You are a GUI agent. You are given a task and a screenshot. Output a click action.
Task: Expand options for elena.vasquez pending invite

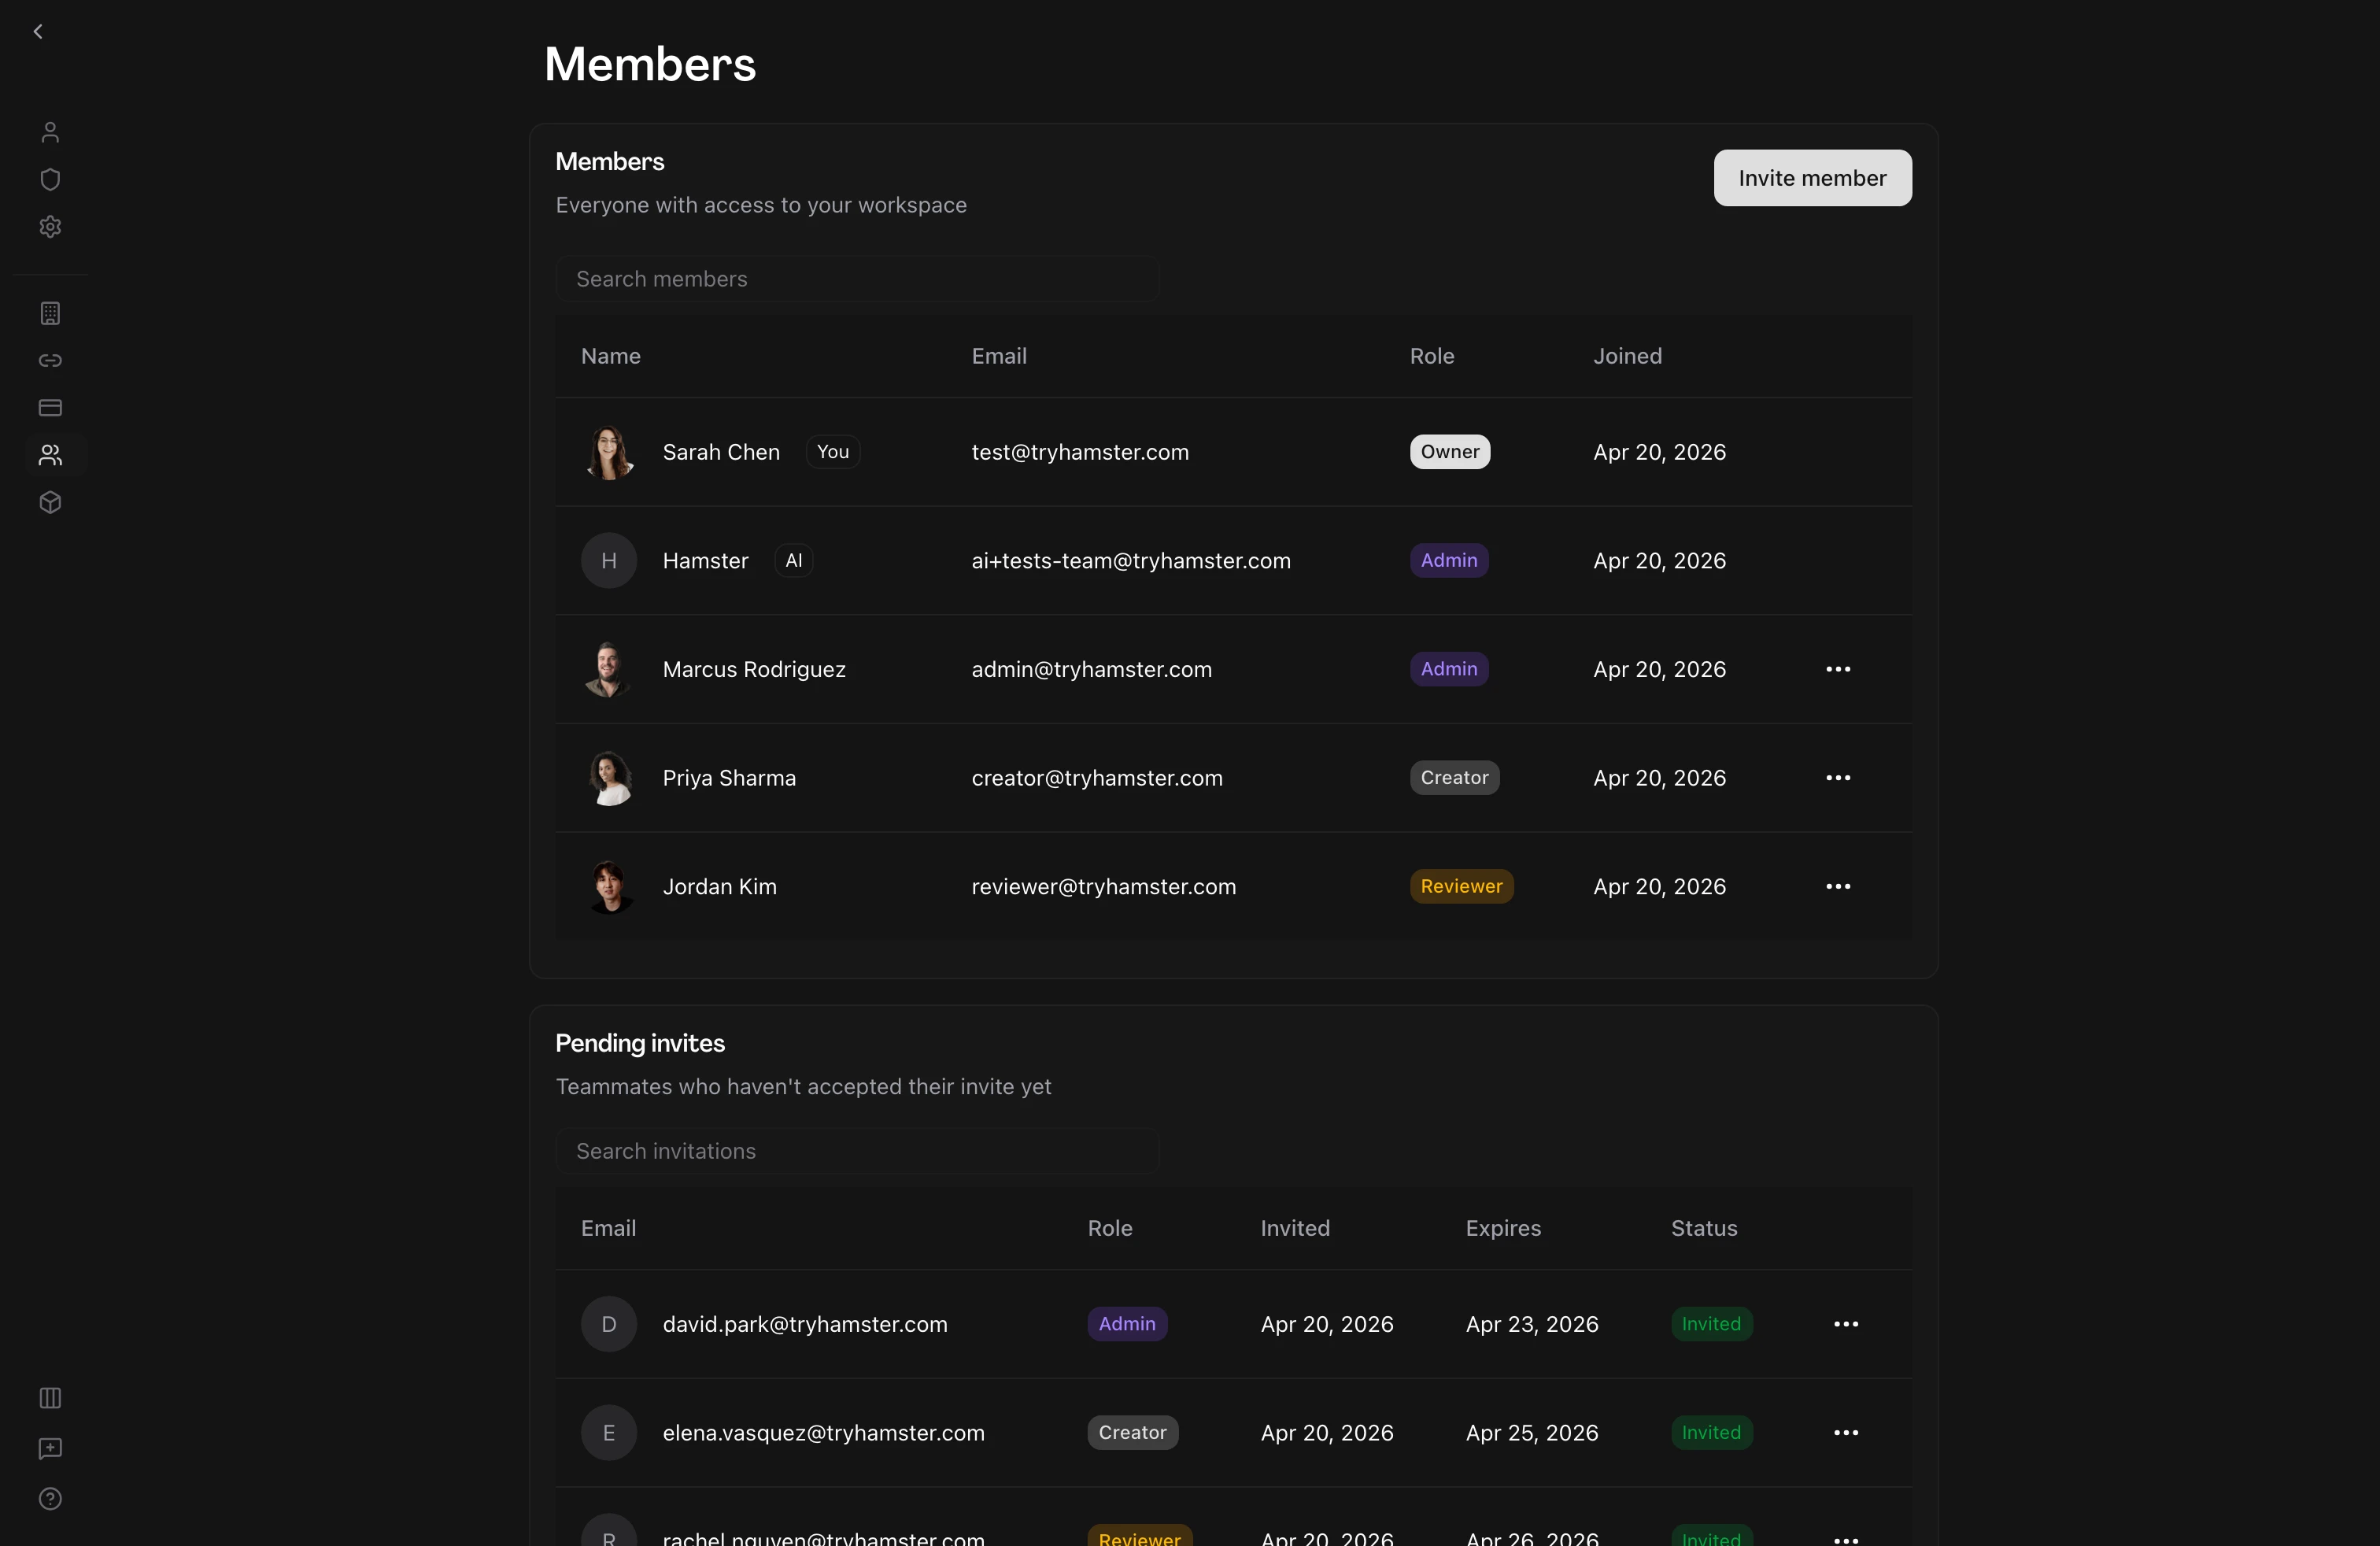pos(1846,1432)
